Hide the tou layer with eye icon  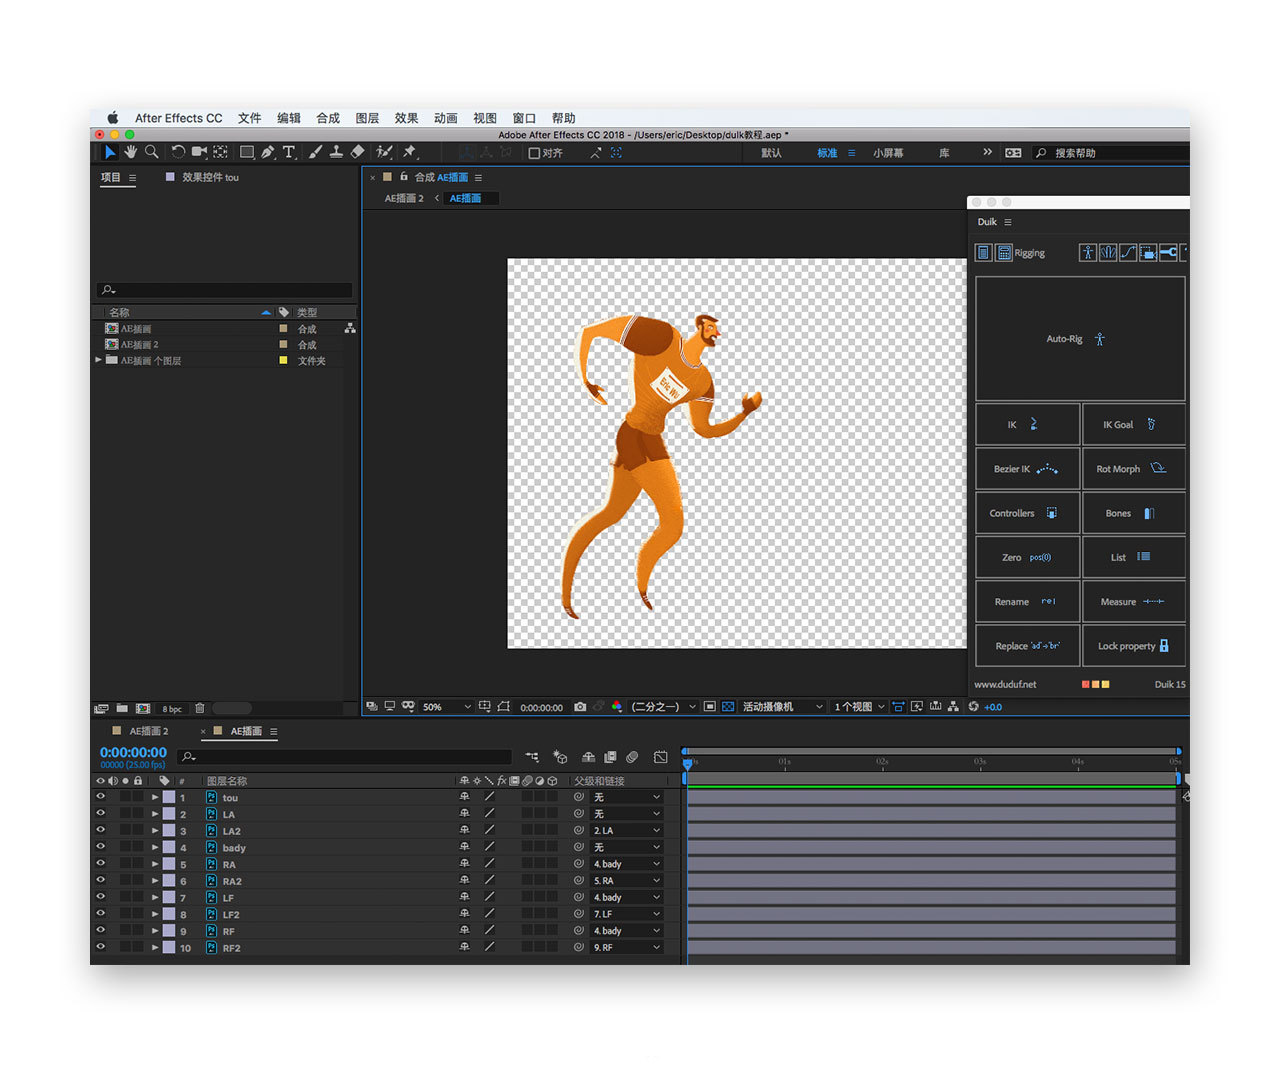(100, 797)
